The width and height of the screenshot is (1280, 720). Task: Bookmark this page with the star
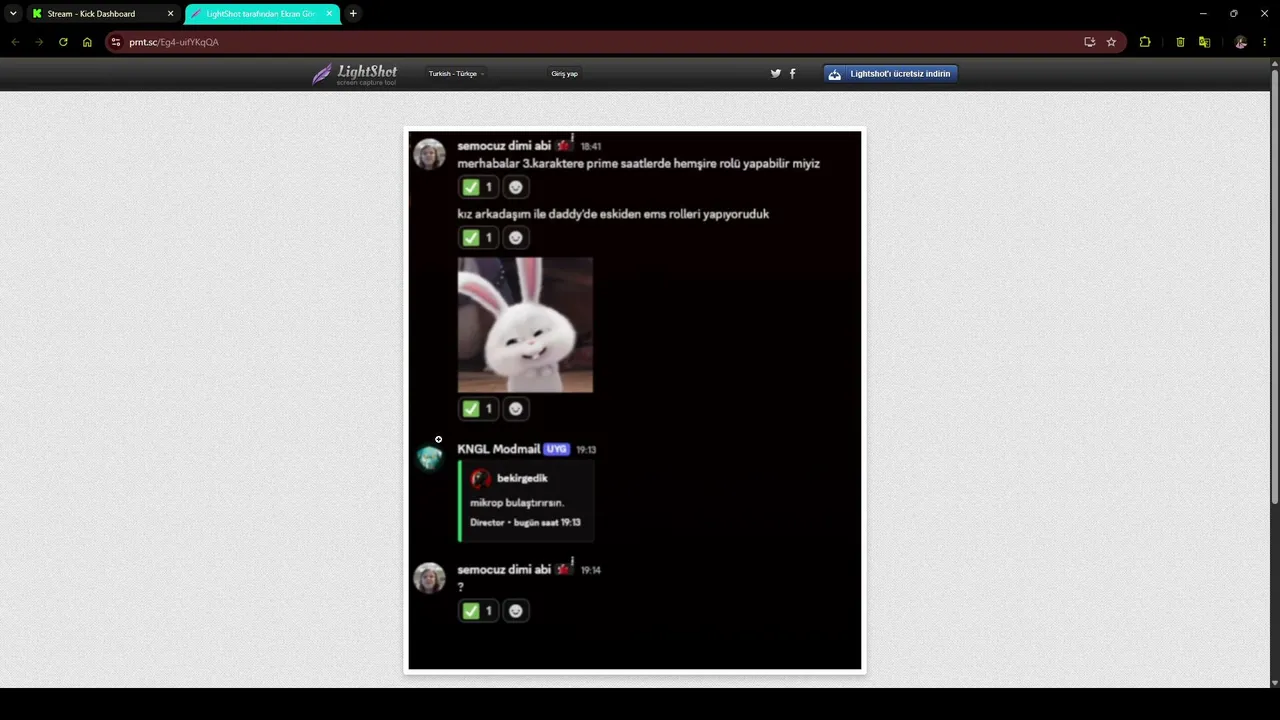pos(1111,42)
